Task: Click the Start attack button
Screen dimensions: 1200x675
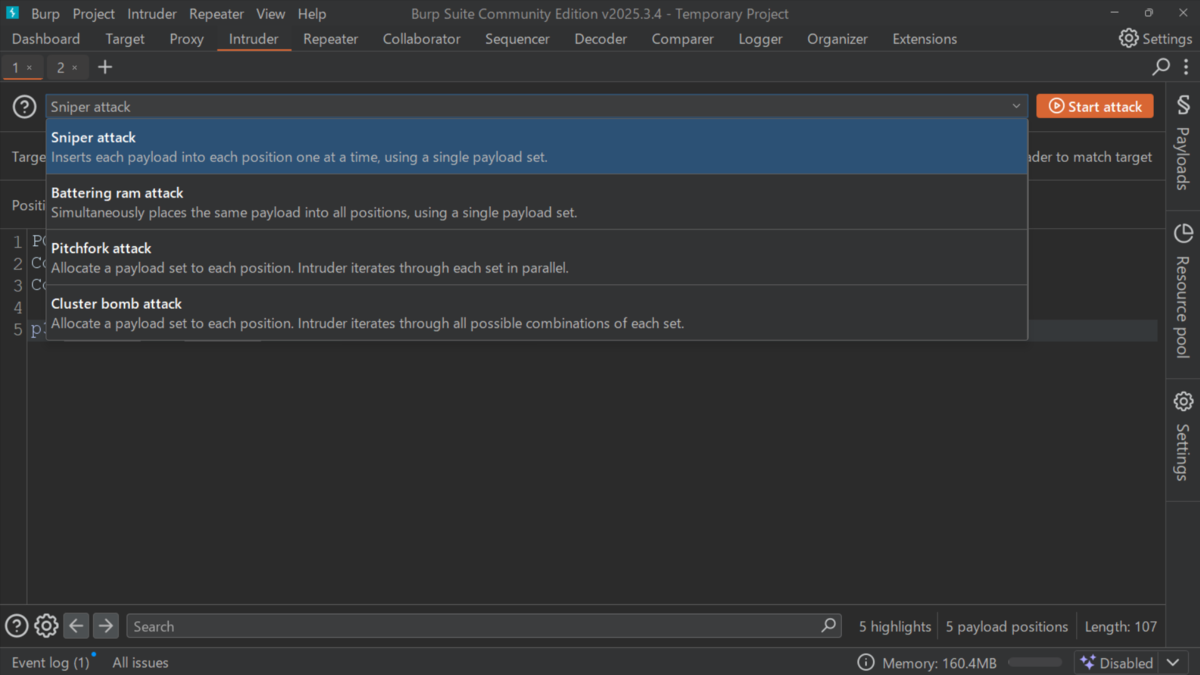Action: (1095, 106)
